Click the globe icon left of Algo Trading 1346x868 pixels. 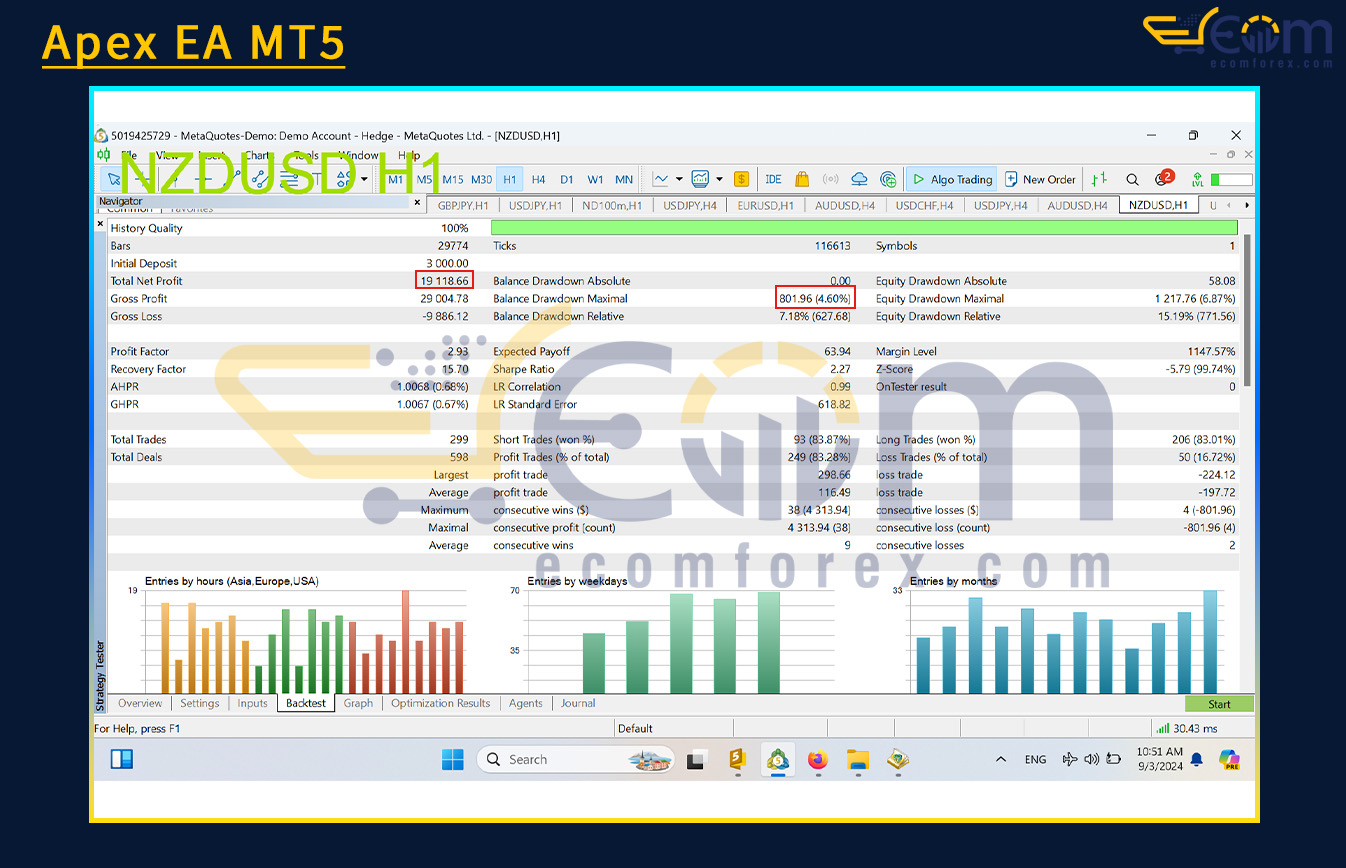(x=888, y=179)
